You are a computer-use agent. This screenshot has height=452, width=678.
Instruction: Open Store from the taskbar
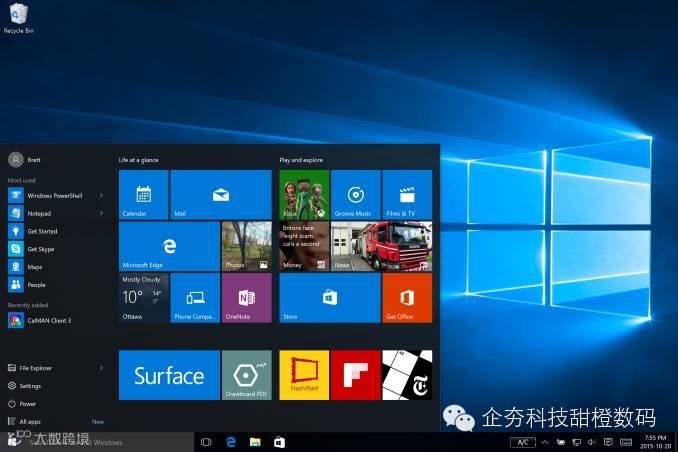click(x=279, y=442)
